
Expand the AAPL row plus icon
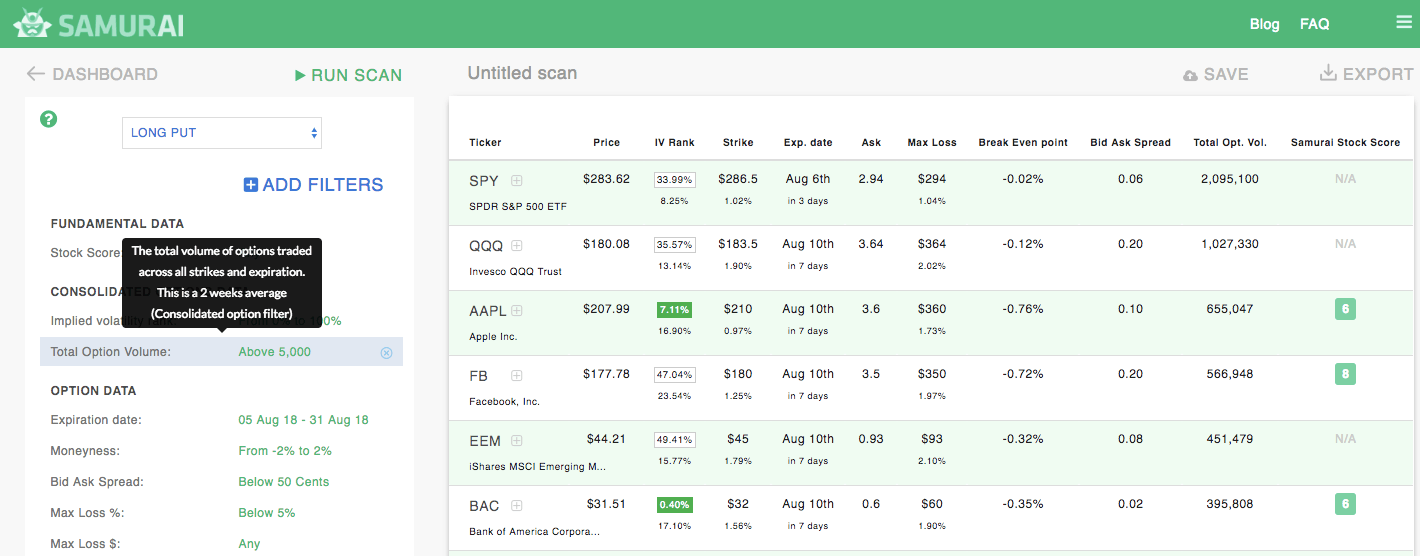517,310
